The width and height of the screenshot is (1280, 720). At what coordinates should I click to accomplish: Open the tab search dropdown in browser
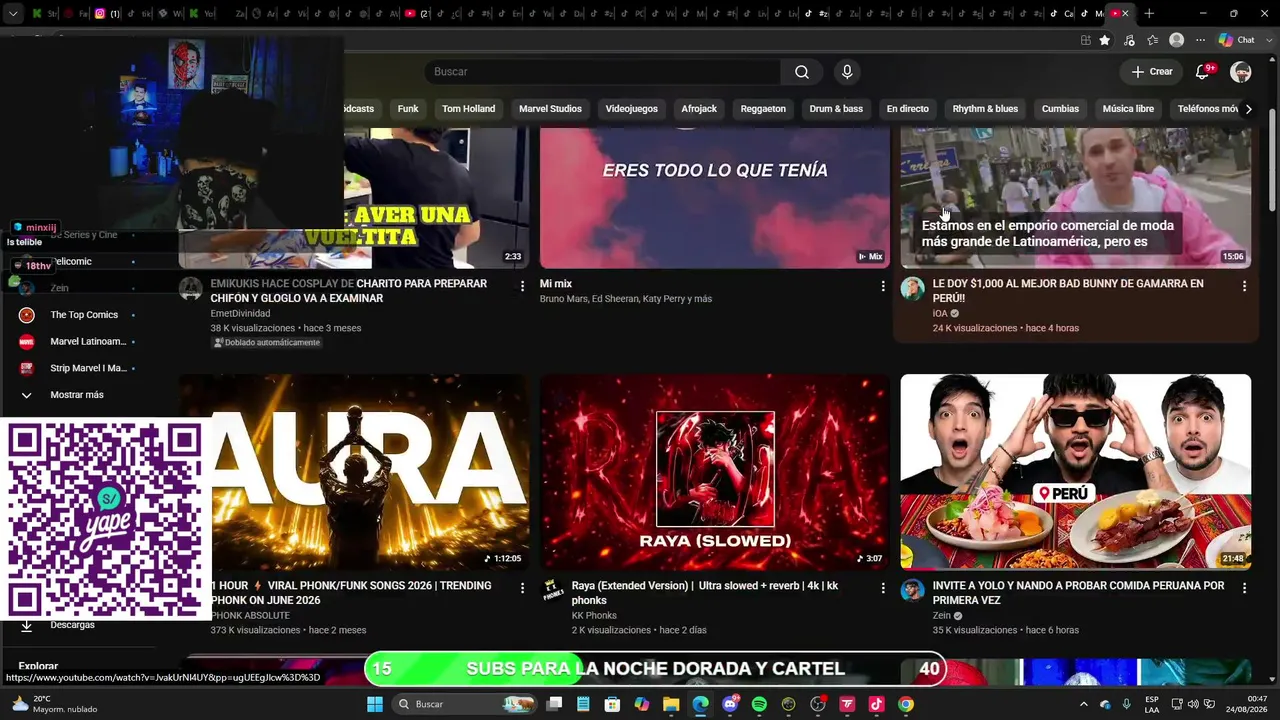13,13
